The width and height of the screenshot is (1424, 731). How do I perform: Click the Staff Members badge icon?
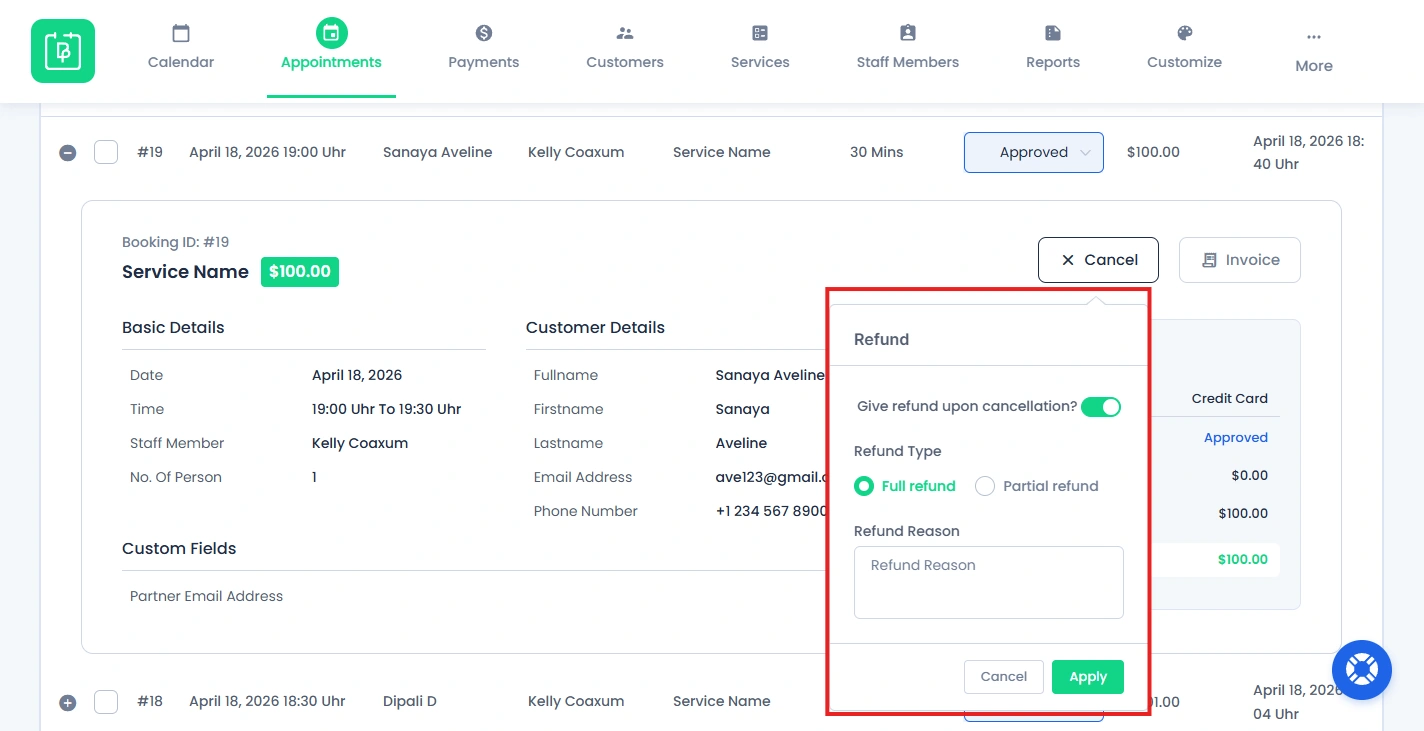pos(908,33)
